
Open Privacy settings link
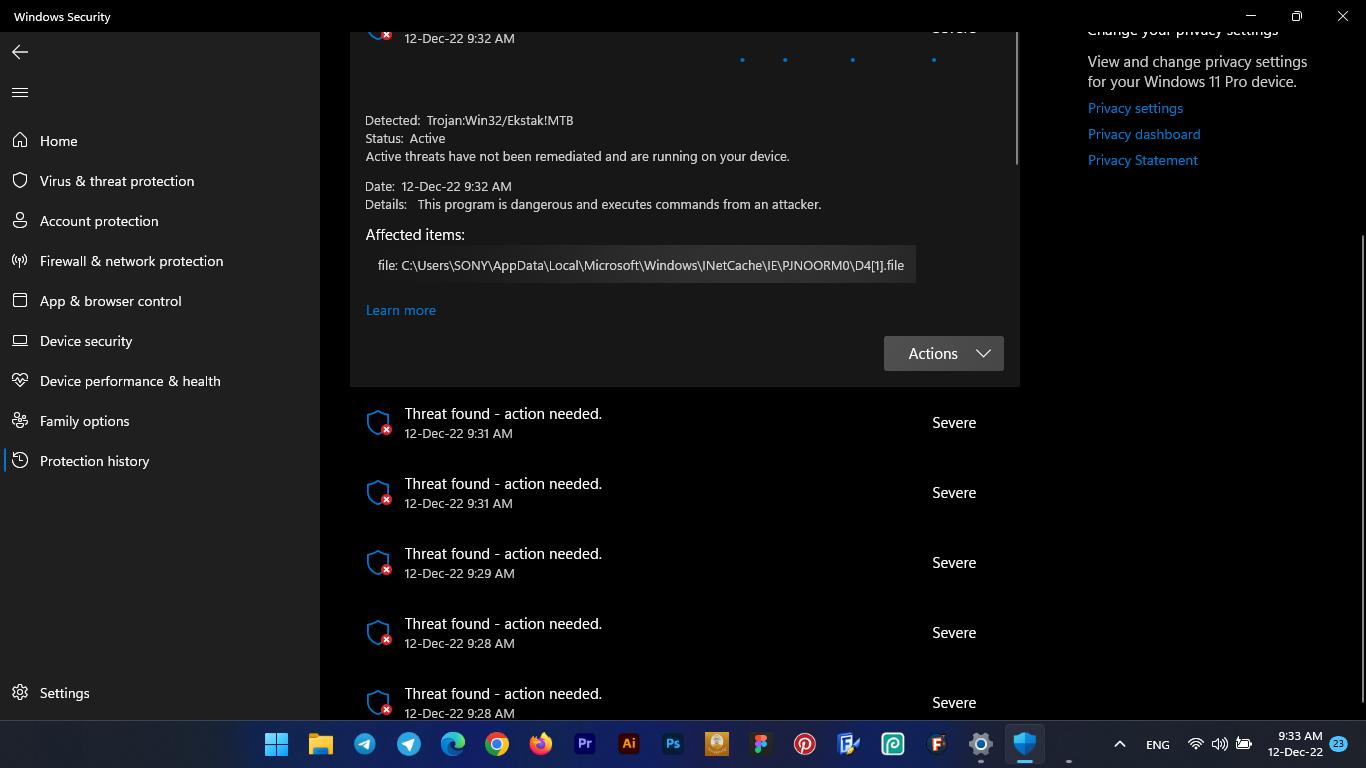pyautogui.click(x=1135, y=108)
